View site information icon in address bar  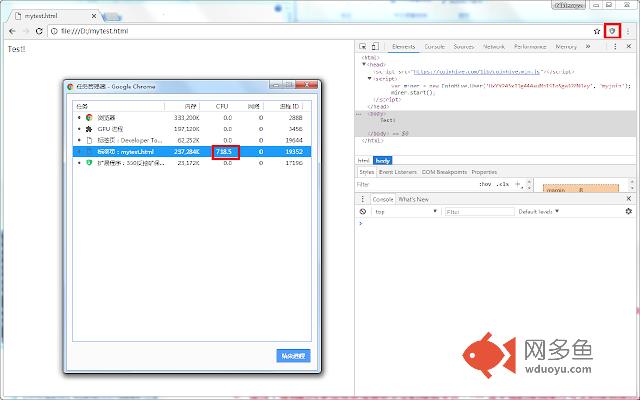(54, 31)
